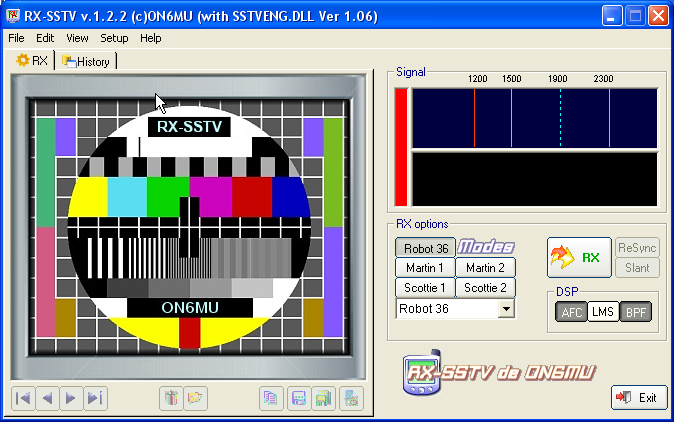674x422 pixels.
Task: Click the red signal level meter
Action: [x=401, y=147]
